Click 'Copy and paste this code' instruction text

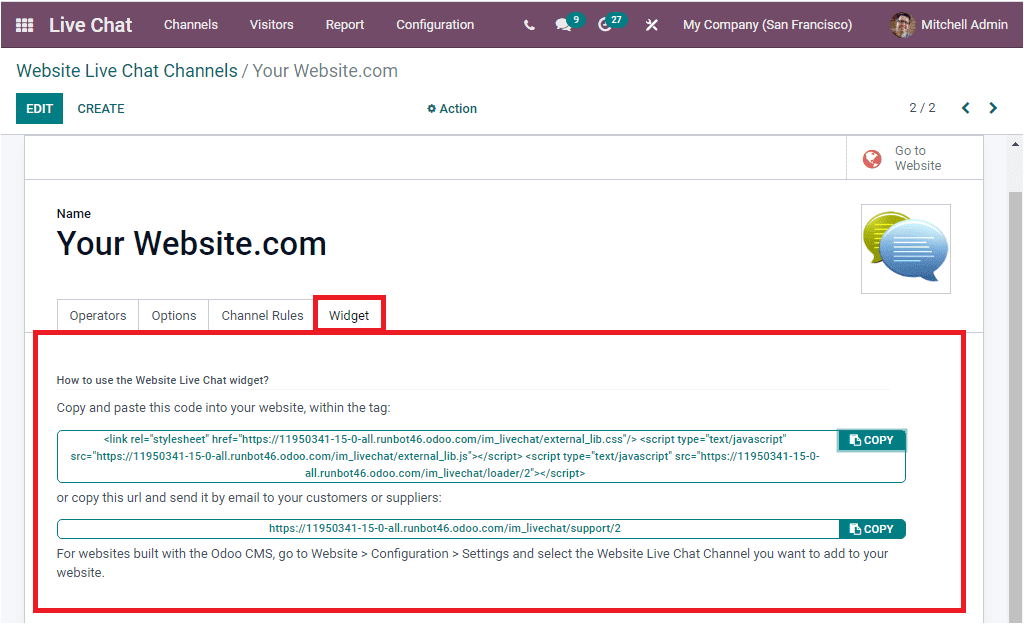[x=223, y=408]
